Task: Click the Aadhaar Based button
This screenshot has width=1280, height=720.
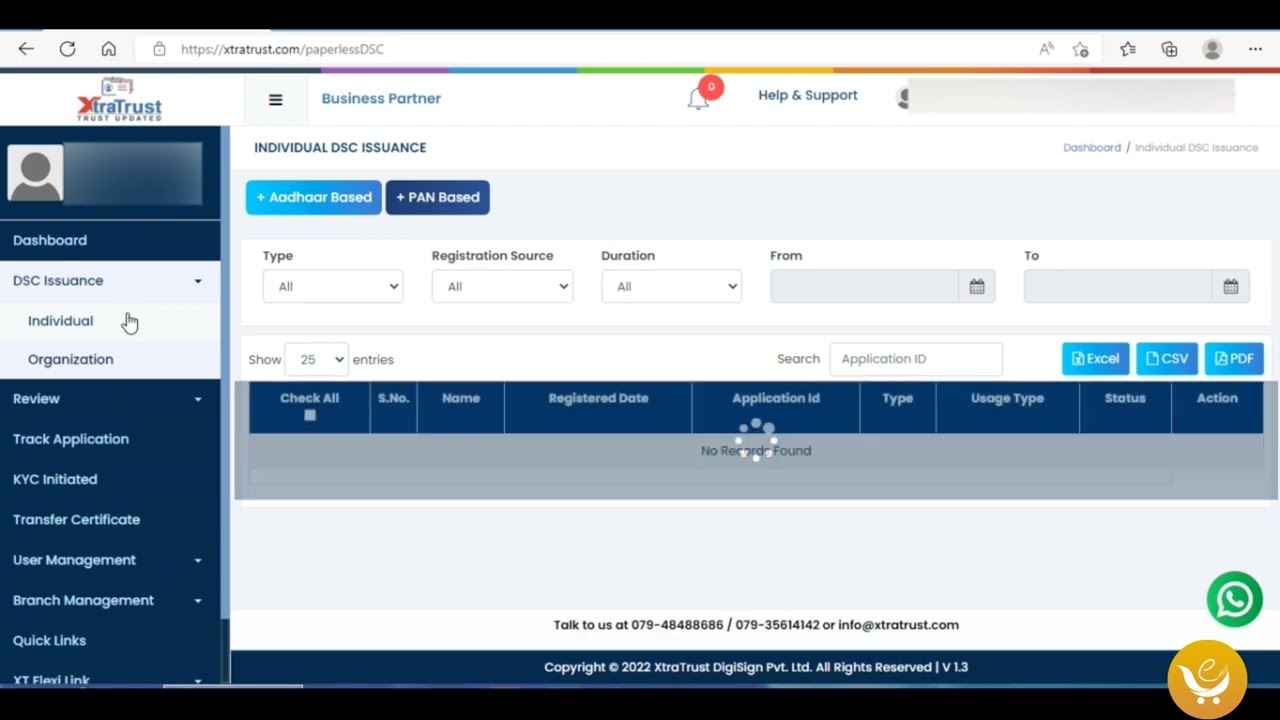Action: point(314,197)
